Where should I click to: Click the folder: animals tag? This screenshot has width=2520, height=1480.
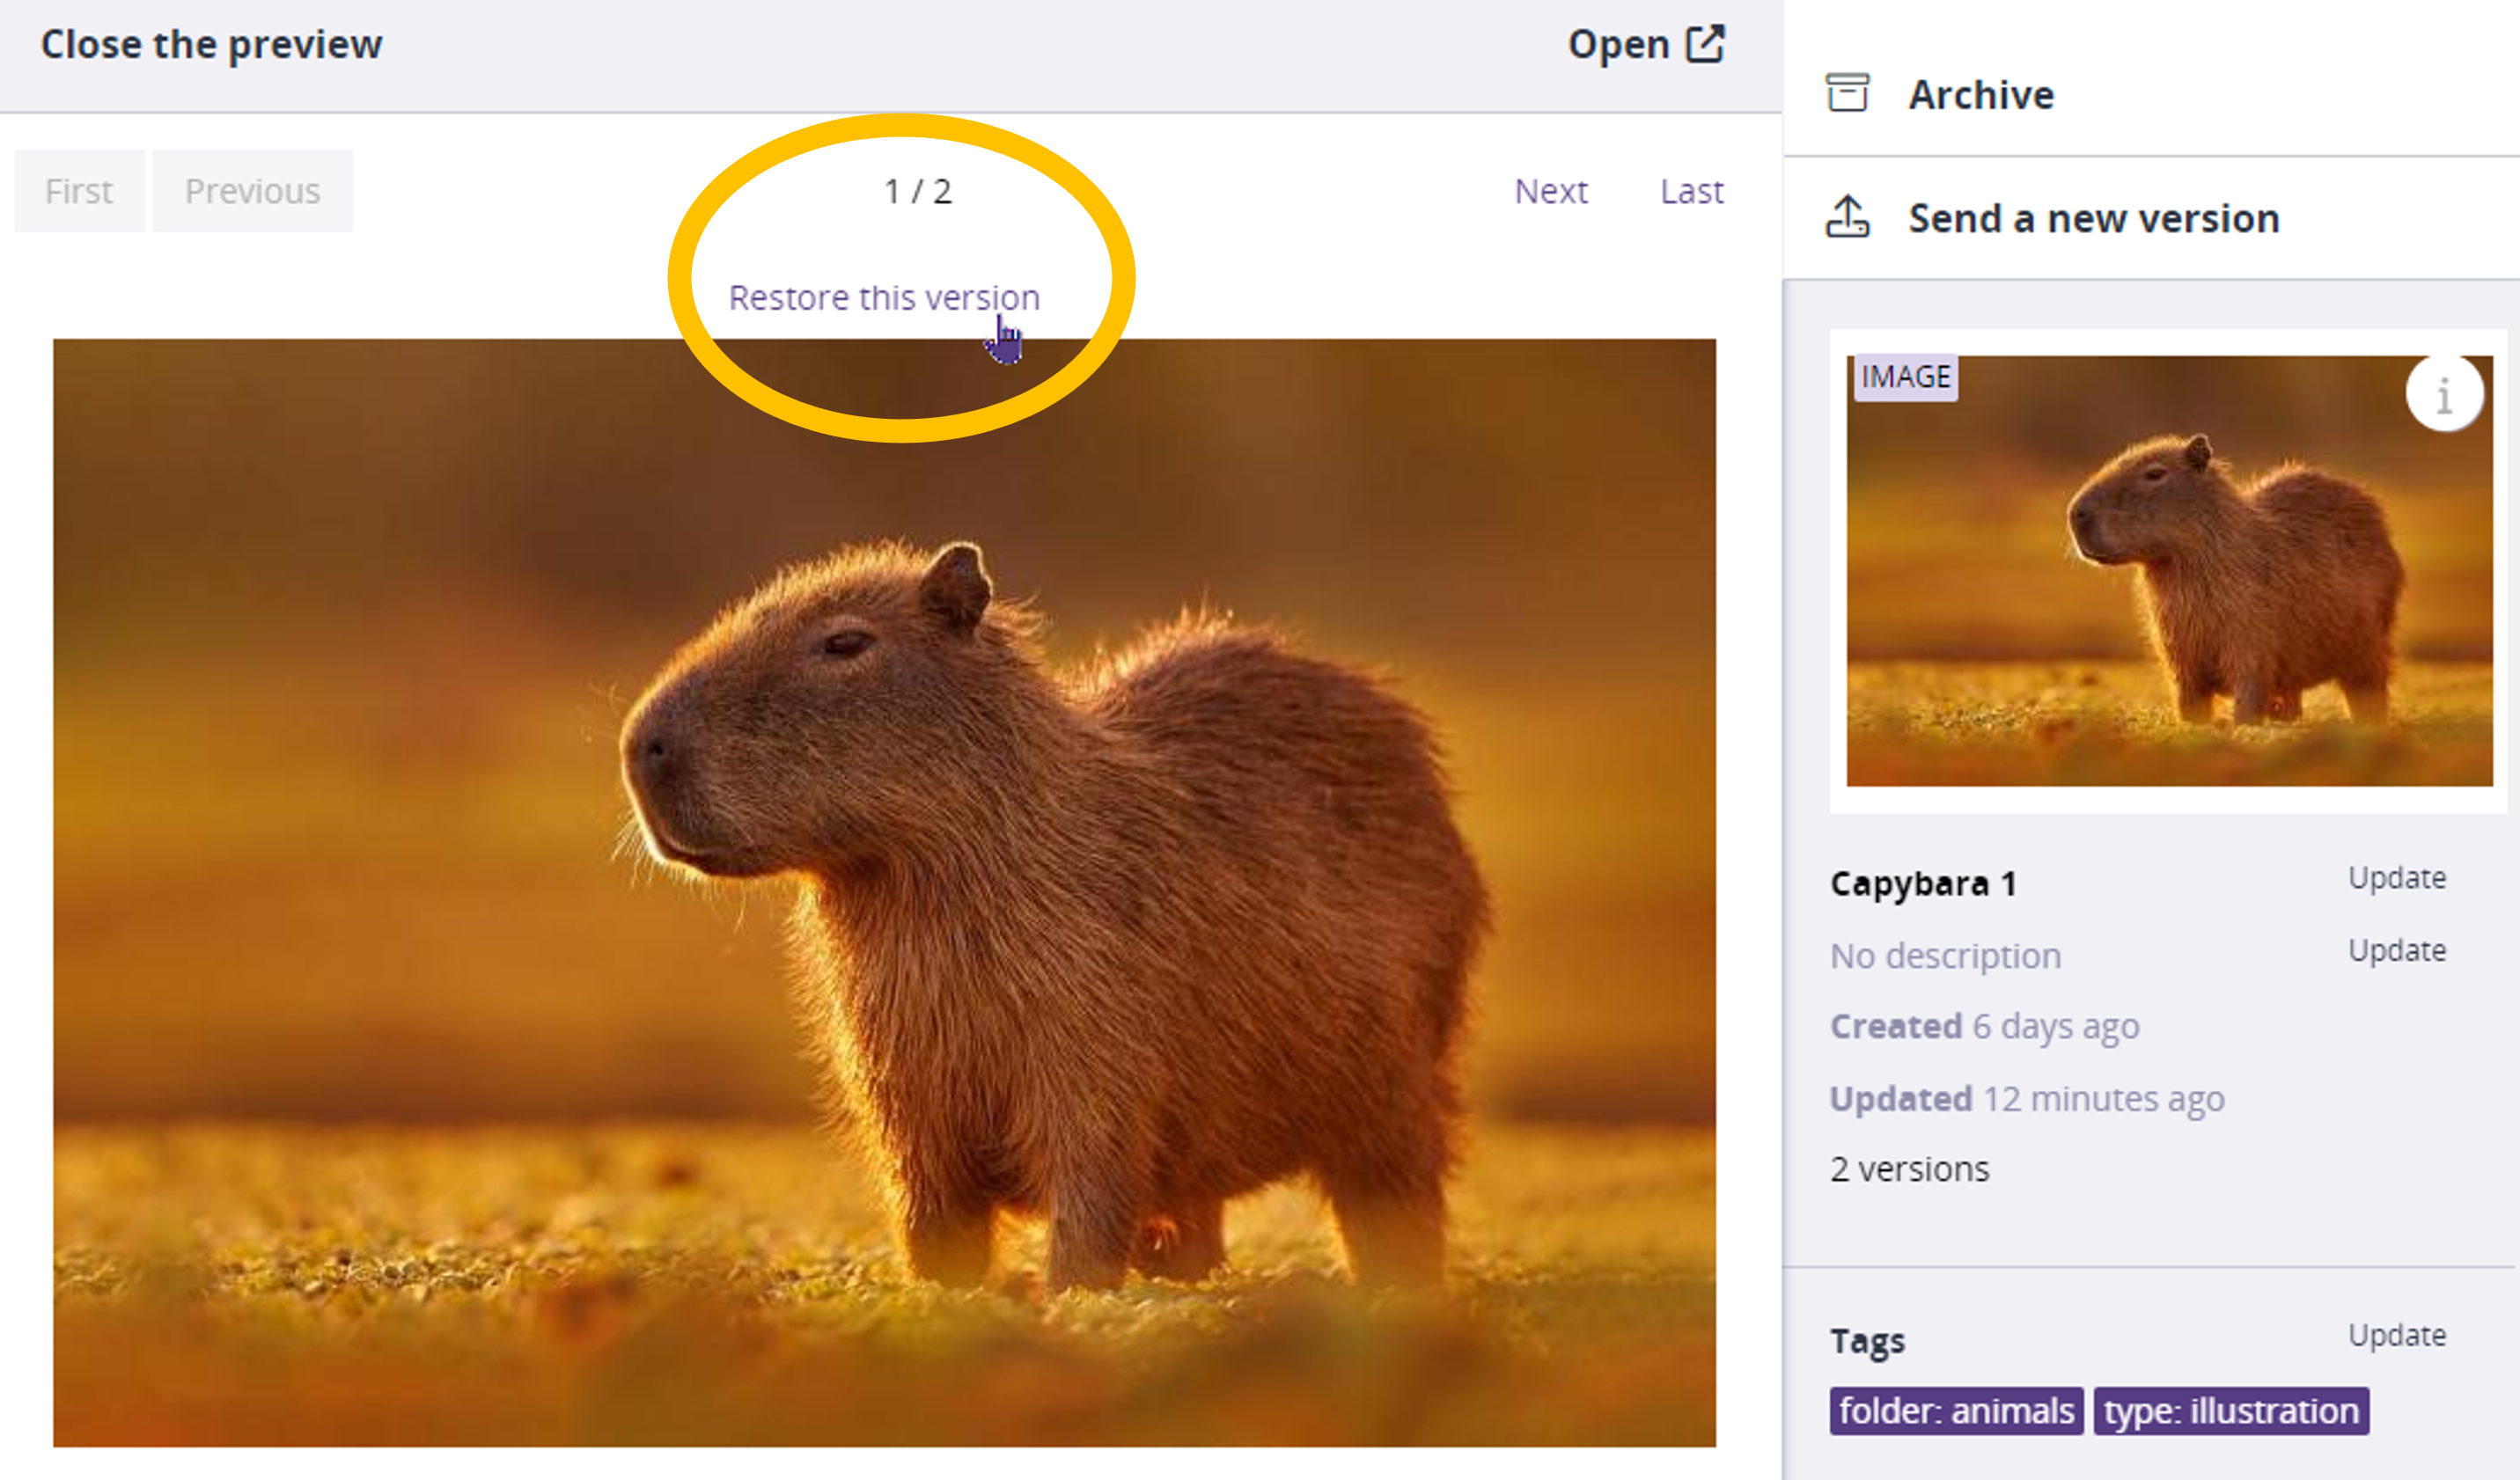pos(1955,1410)
